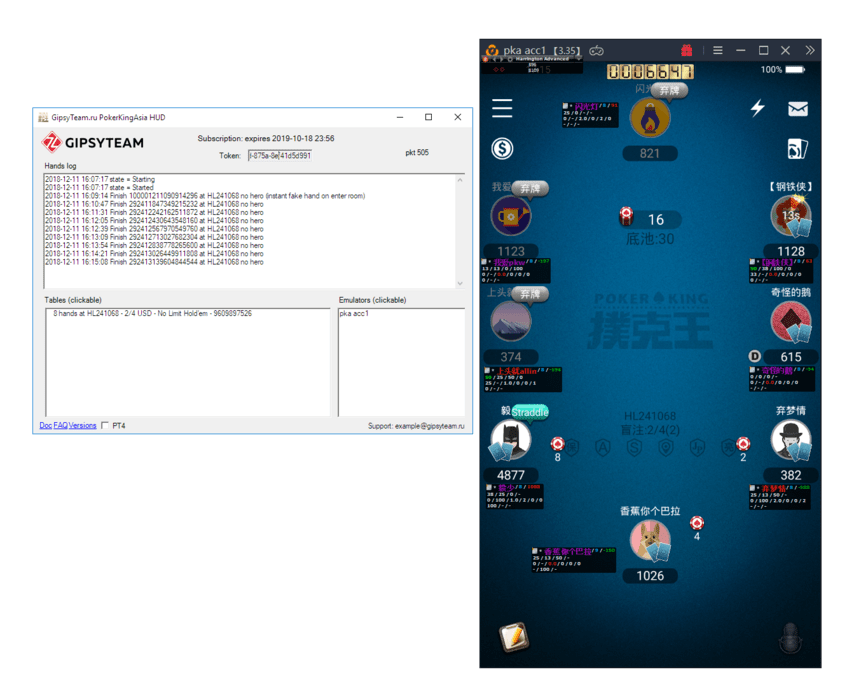Tap the 4877 chip stack label

click(x=510, y=475)
